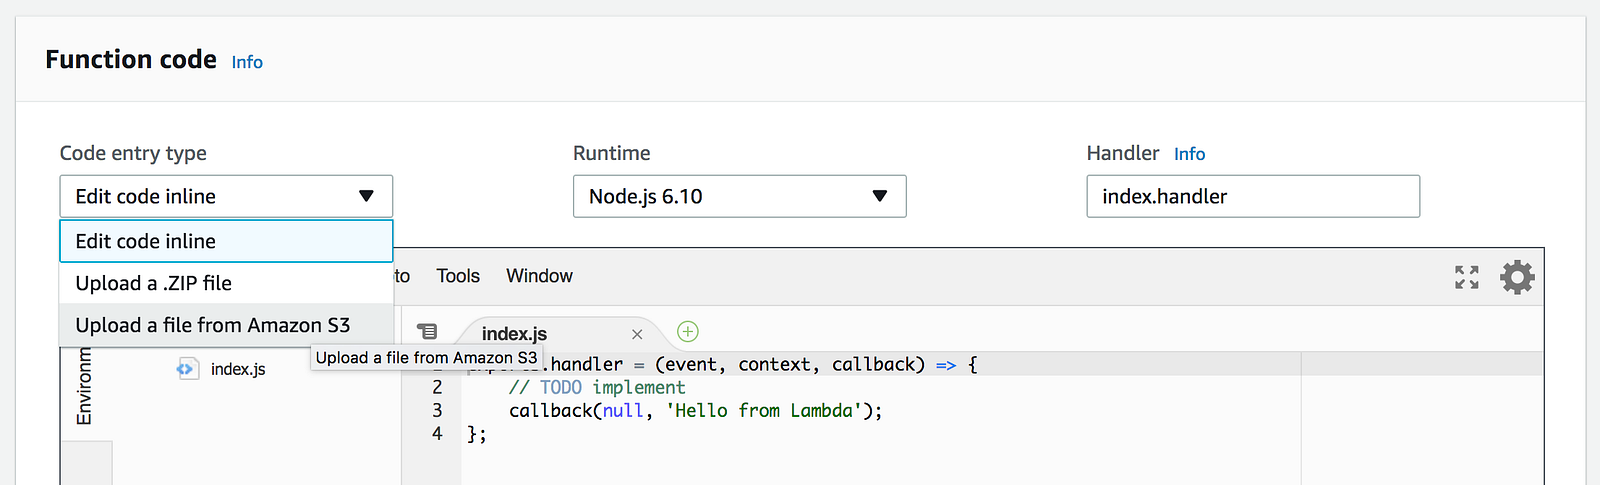The height and width of the screenshot is (485, 1600).
Task: Click the index.js file icon in file tree
Action: coord(187,369)
